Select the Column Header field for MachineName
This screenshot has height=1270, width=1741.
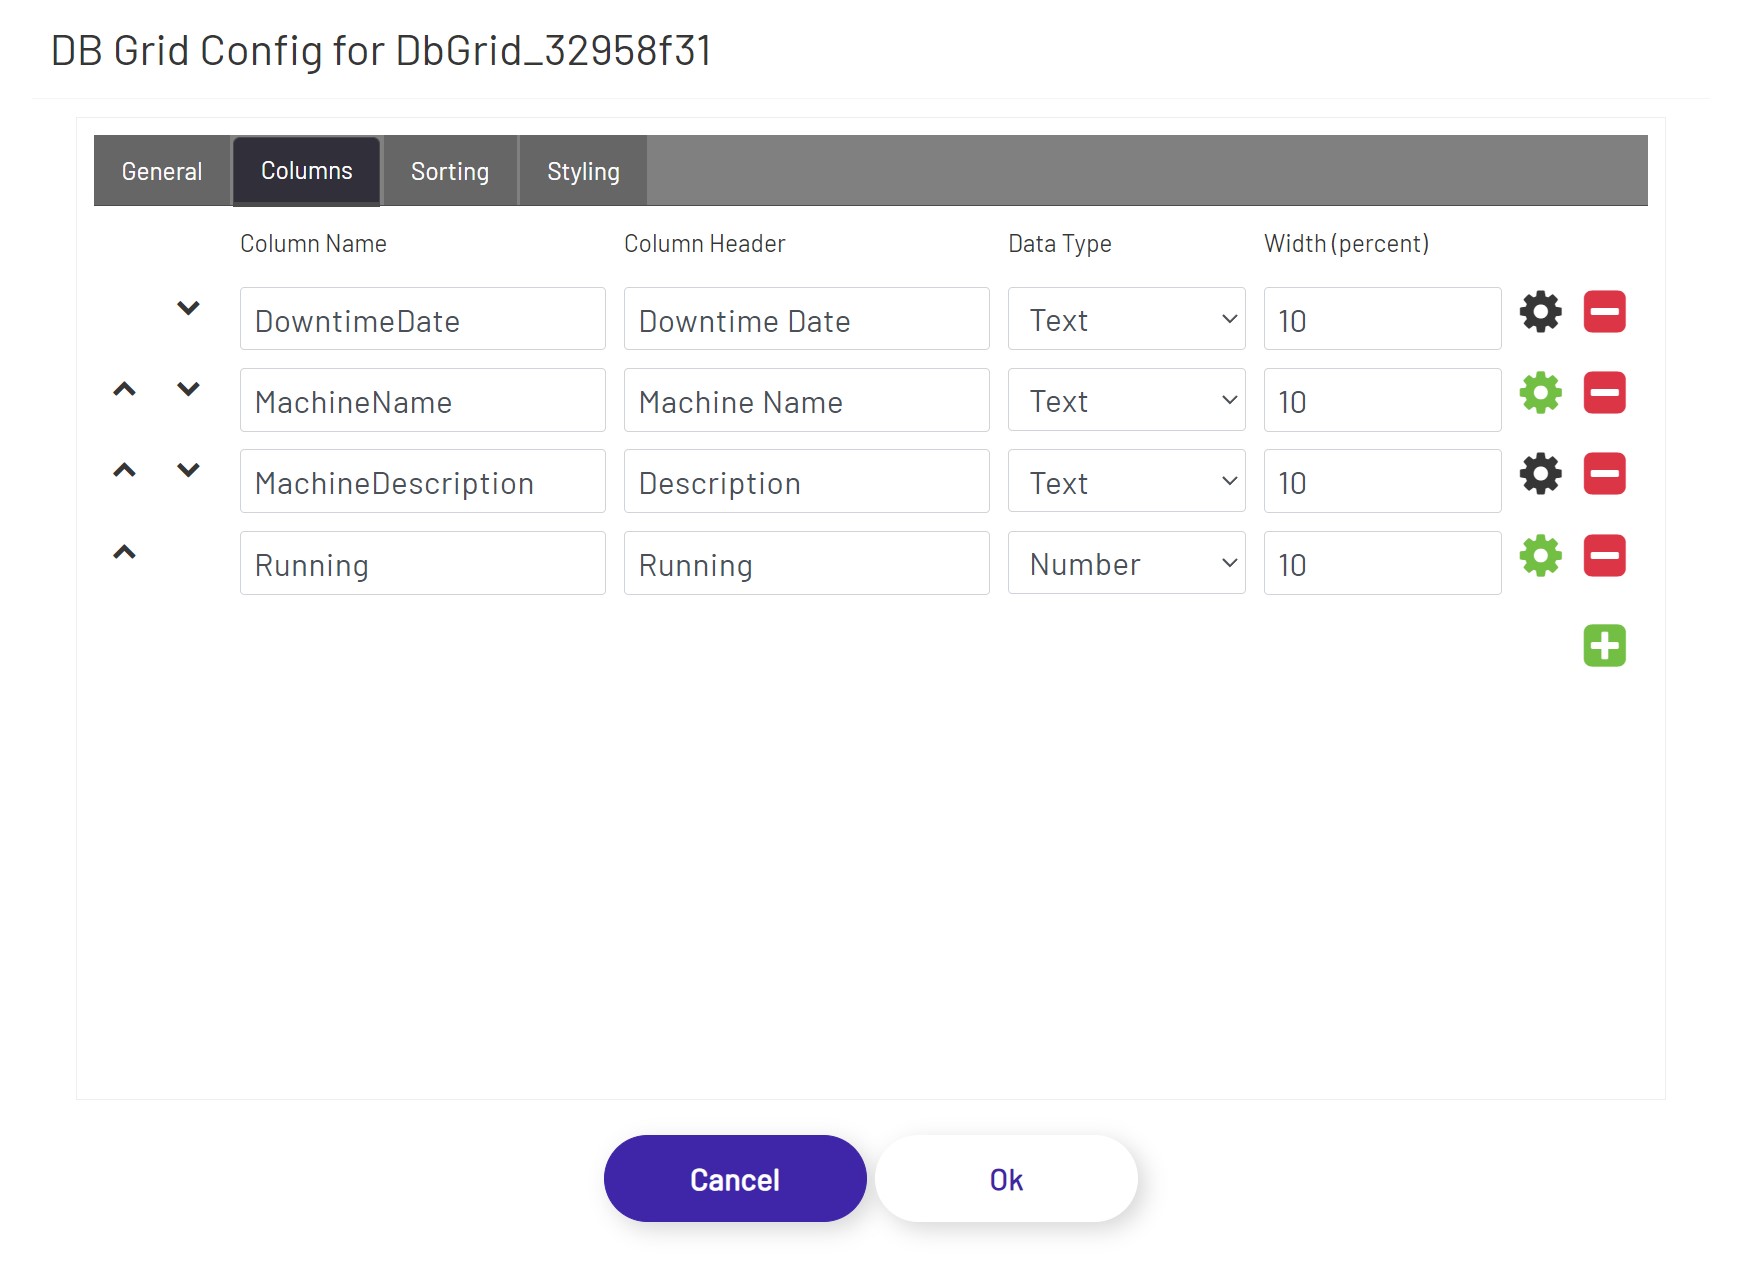click(x=806, y=400)
